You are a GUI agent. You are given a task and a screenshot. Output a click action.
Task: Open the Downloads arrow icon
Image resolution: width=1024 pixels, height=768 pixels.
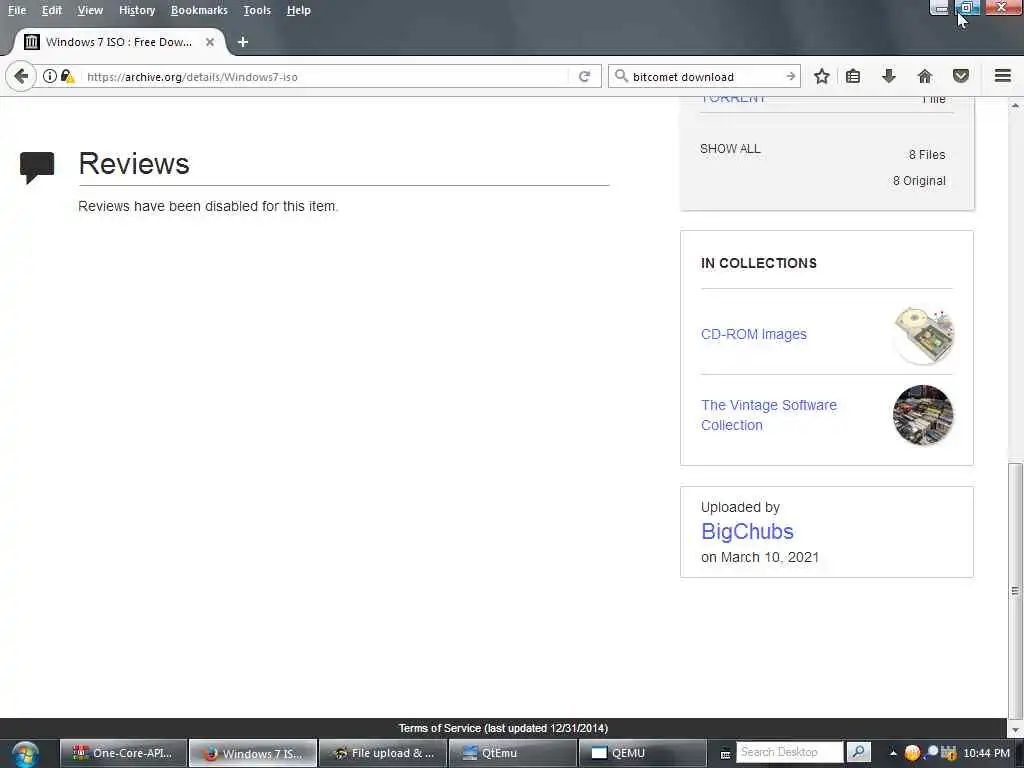(x=888, y=76)
